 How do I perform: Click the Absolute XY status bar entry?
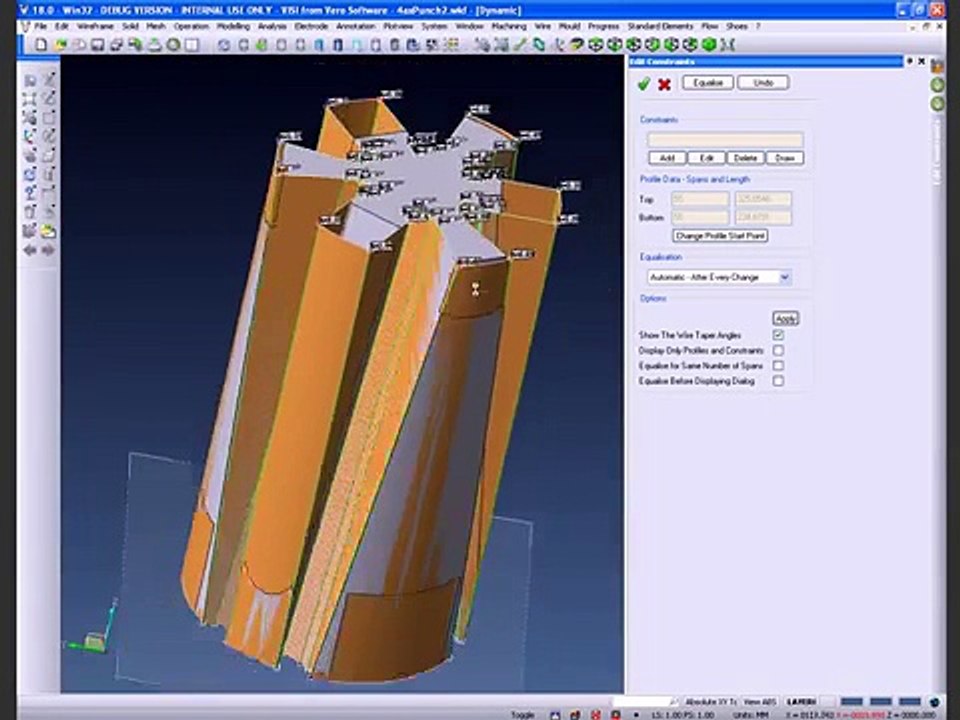point(710,702)
